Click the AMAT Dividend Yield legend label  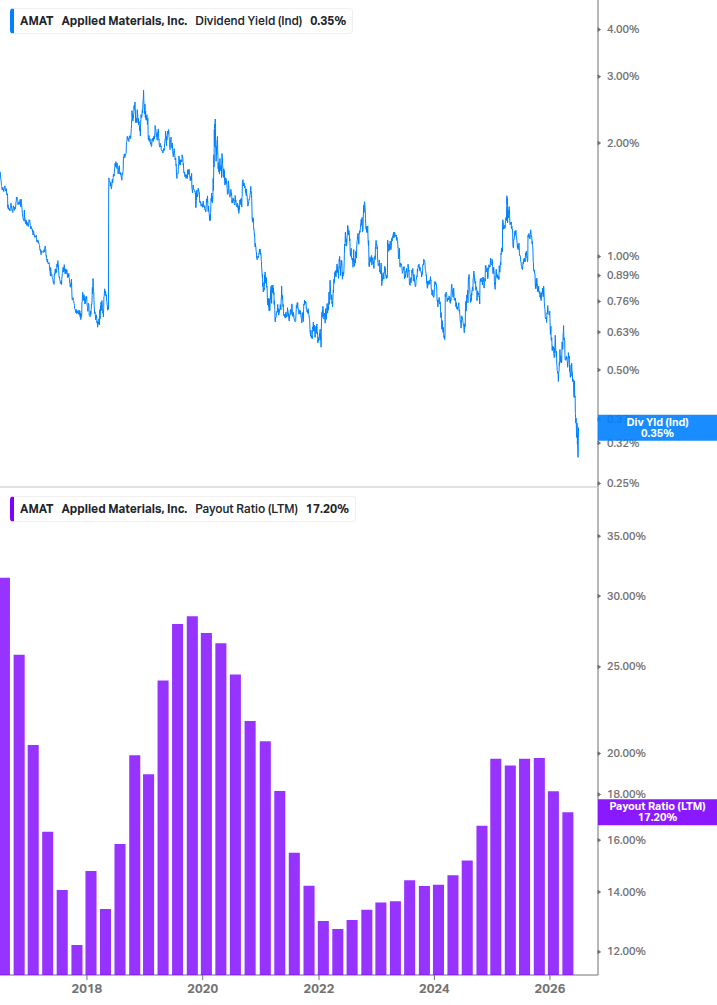click(183, 21)
